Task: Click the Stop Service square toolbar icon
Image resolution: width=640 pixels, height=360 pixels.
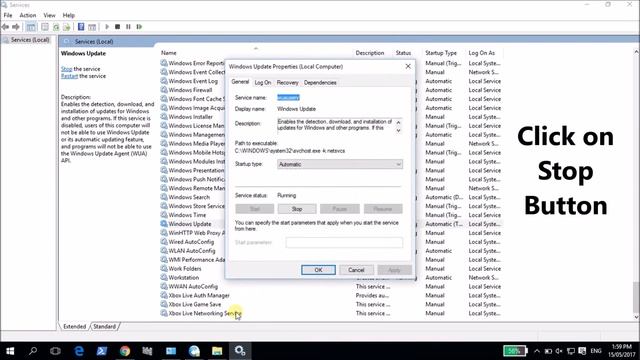Action: point(118,27)
